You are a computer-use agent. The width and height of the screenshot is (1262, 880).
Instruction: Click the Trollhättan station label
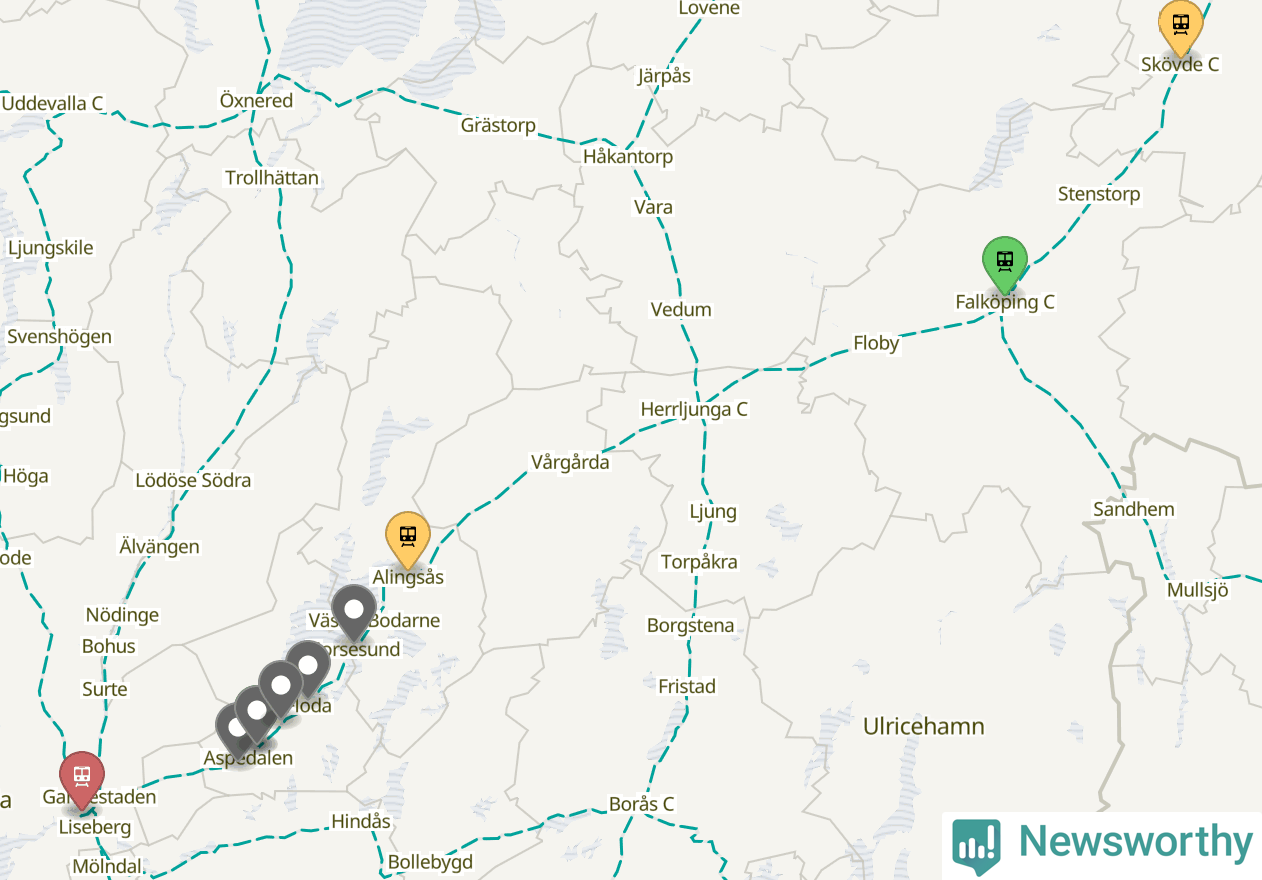[272, 178]
